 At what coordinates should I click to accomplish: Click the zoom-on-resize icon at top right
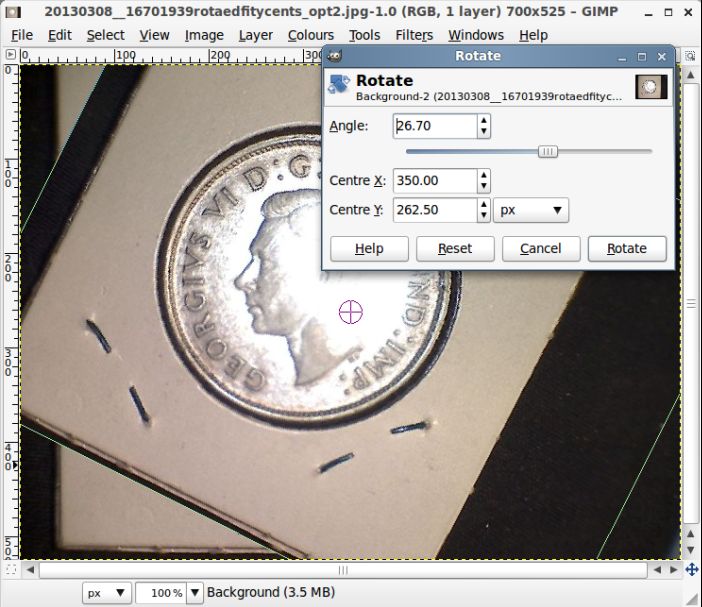[690, 56]
